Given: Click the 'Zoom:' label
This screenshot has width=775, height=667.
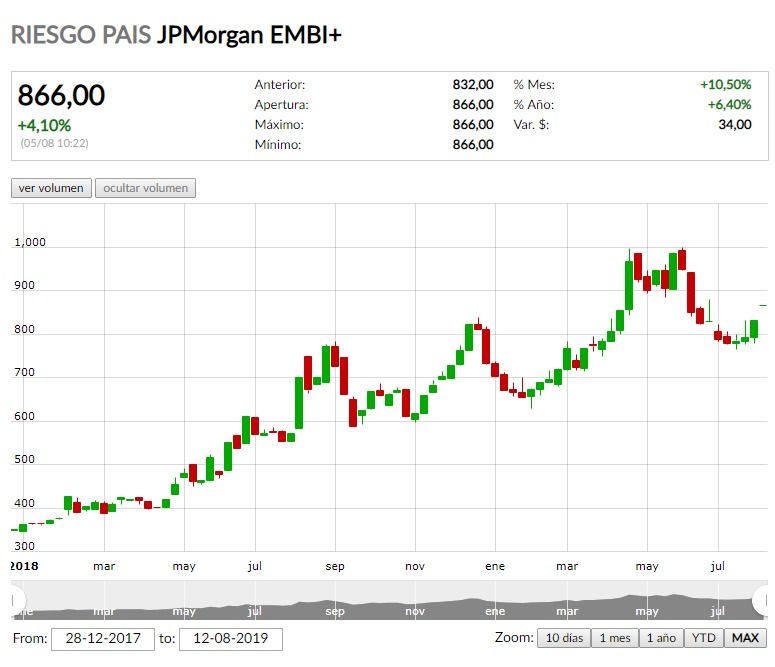Looking at the screenshot, I should 514,637.
